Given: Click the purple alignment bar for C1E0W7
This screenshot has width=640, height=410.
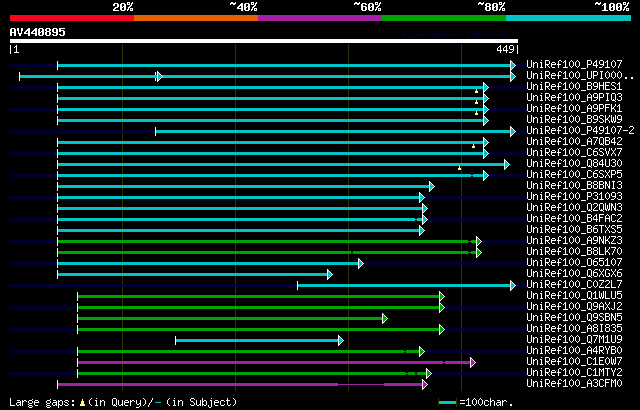Looking at the screenshot, I should pos(276,362).
